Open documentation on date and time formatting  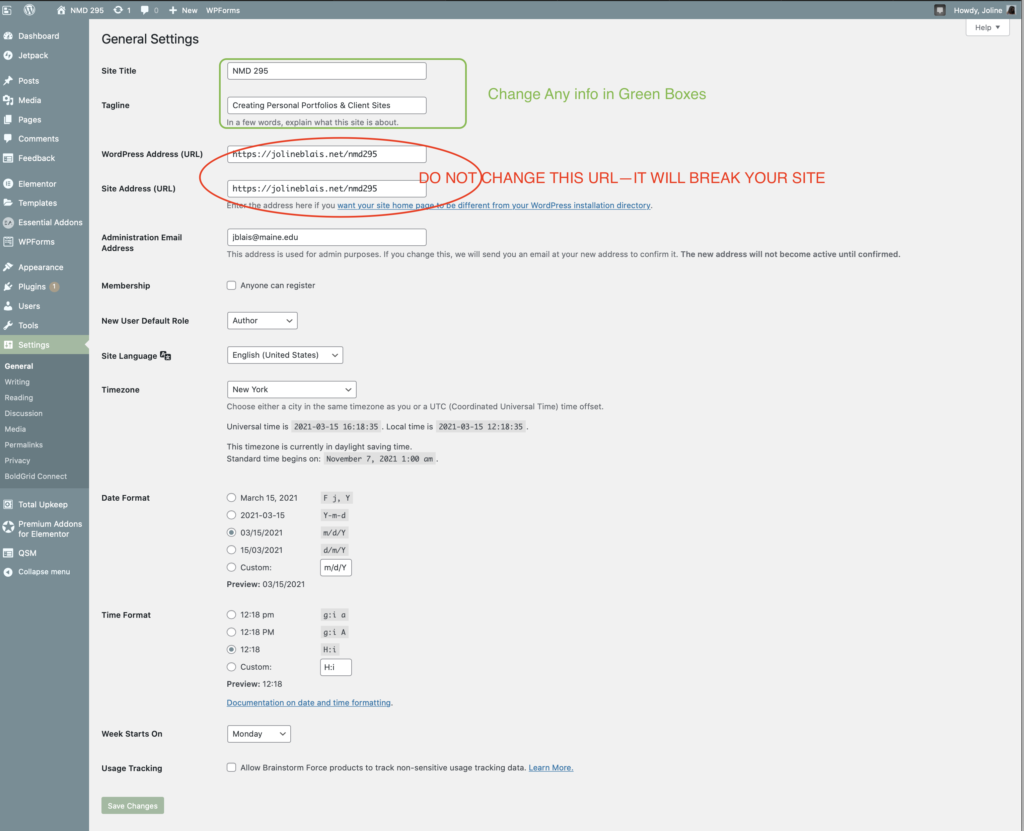pos(308,703)
